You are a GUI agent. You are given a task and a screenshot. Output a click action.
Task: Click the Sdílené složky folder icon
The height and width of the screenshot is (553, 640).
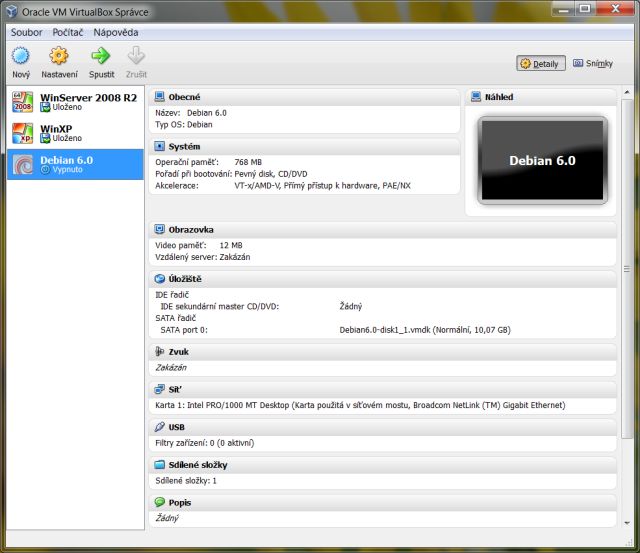pos(159,465)
